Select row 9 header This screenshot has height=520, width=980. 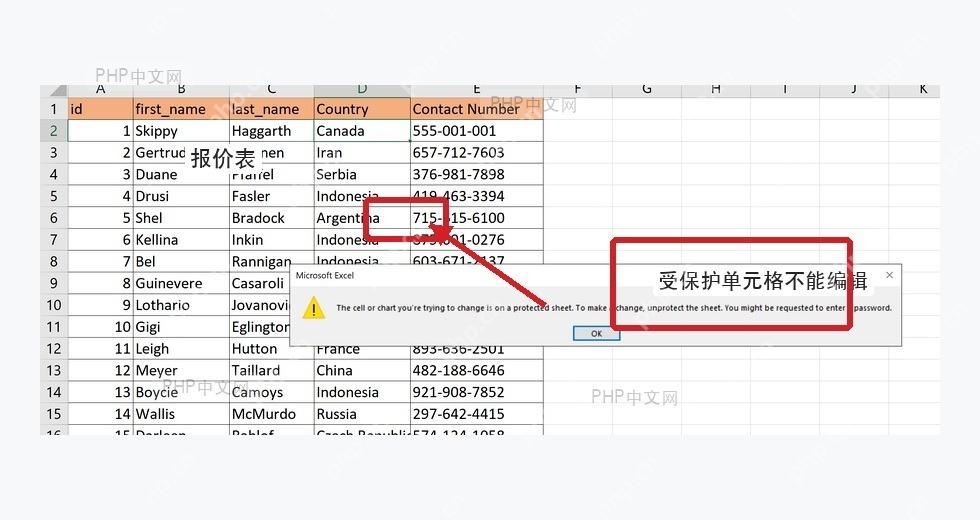click(x=54, y=284)
